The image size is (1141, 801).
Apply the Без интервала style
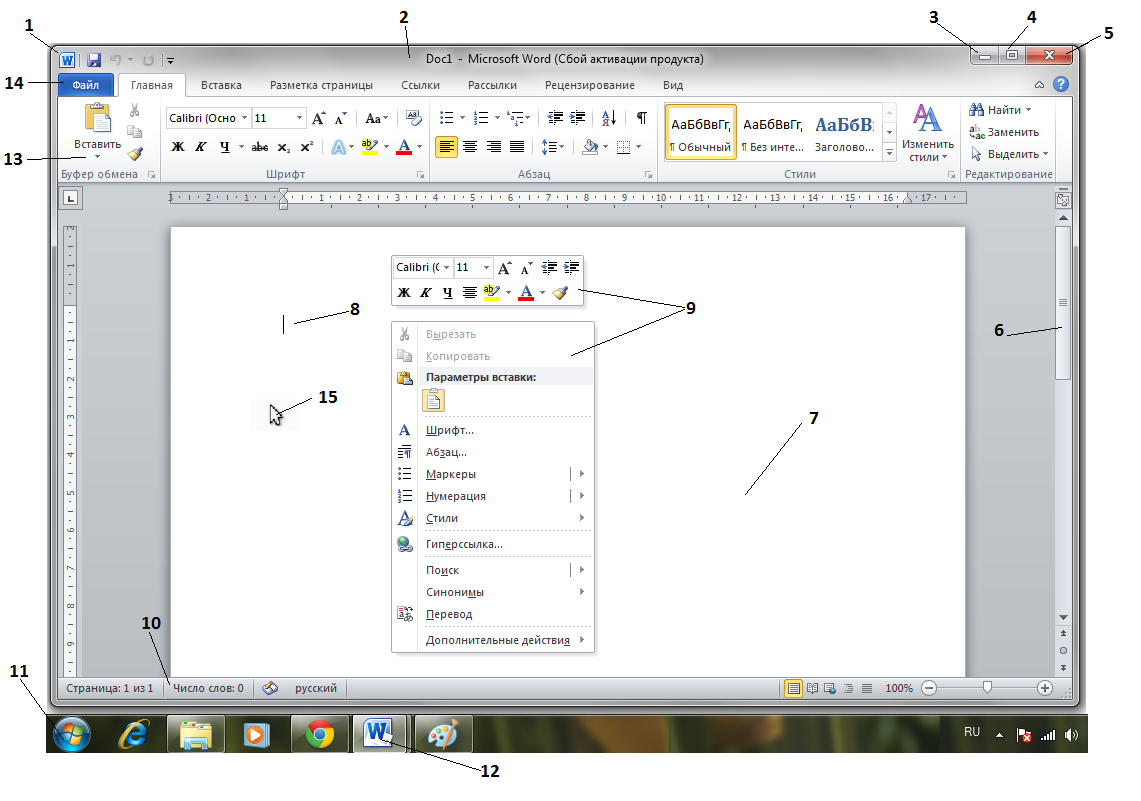coord(772,132)
